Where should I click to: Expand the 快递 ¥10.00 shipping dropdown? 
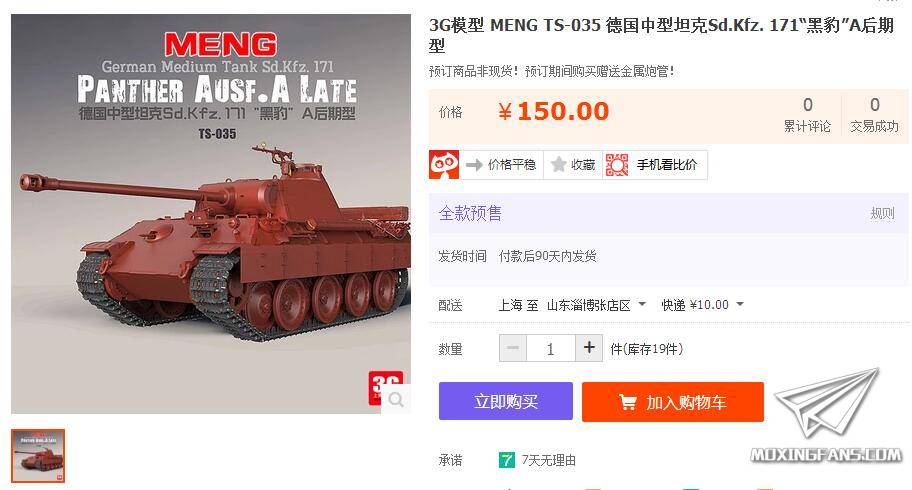(x=740, y=304)
